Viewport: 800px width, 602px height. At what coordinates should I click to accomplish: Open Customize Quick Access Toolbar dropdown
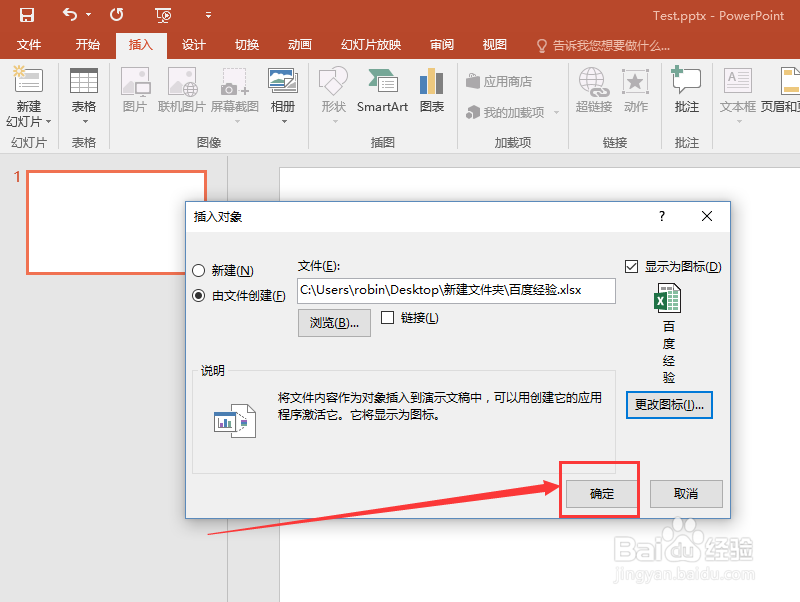click(x=208, y=15)
